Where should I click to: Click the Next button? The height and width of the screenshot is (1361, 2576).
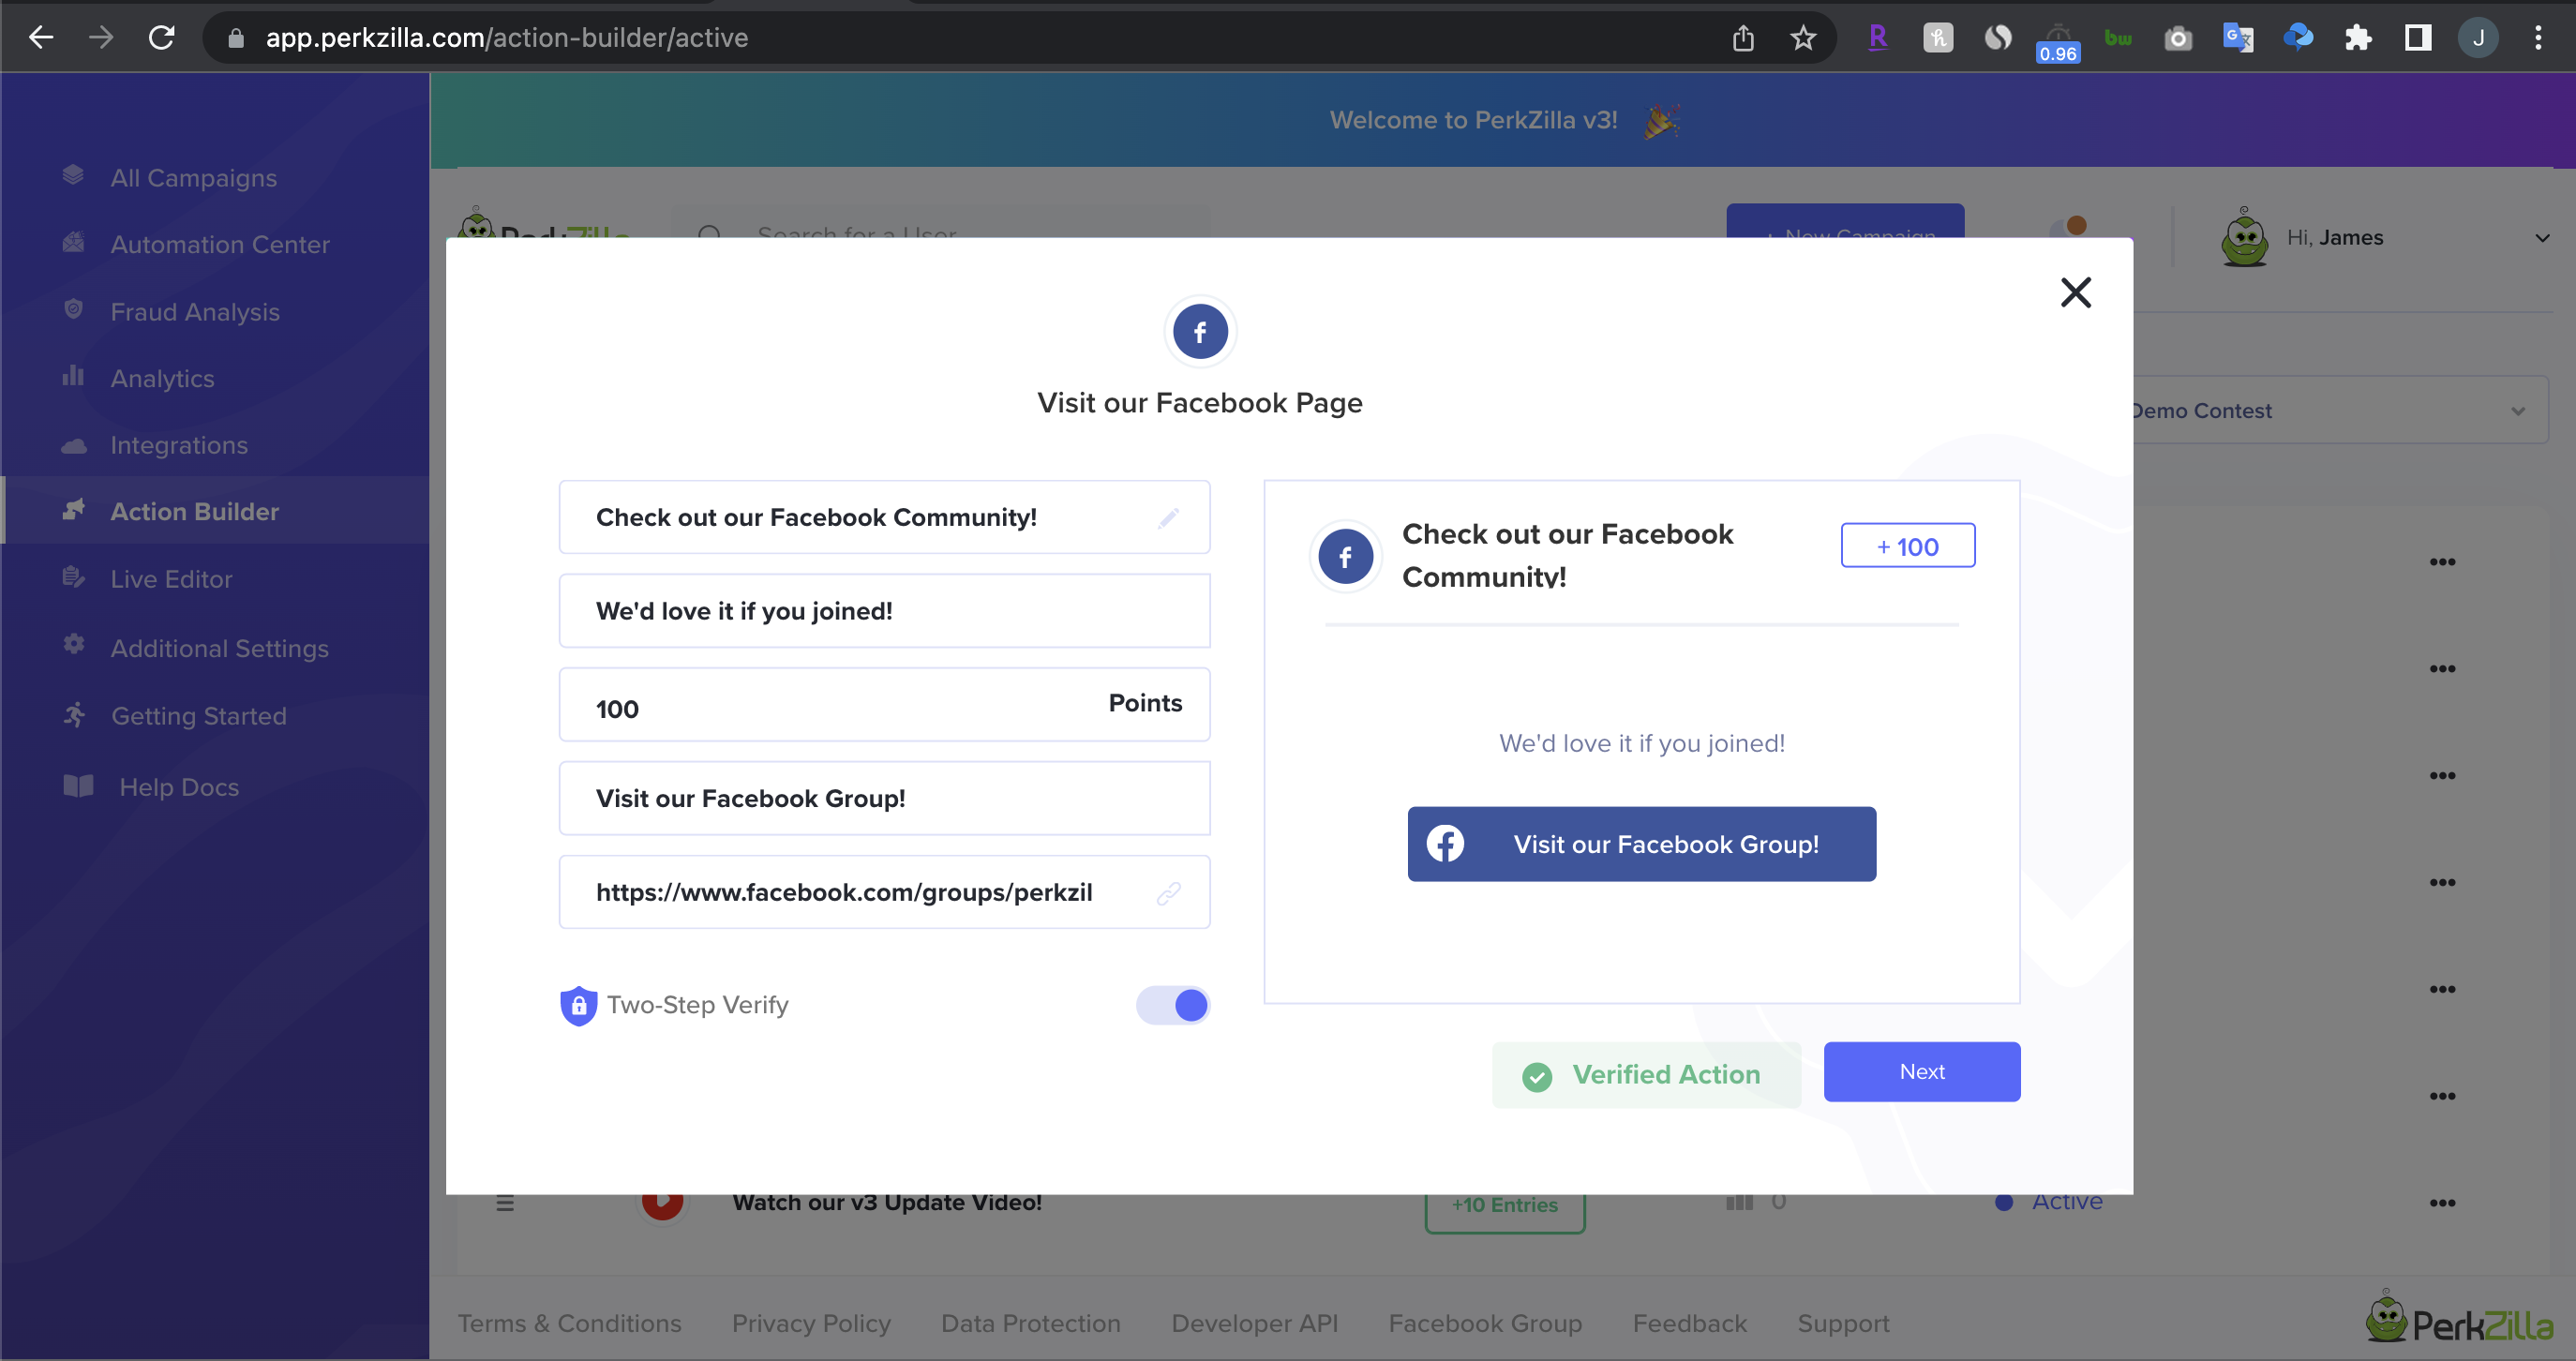(x=1921, y=1072)
